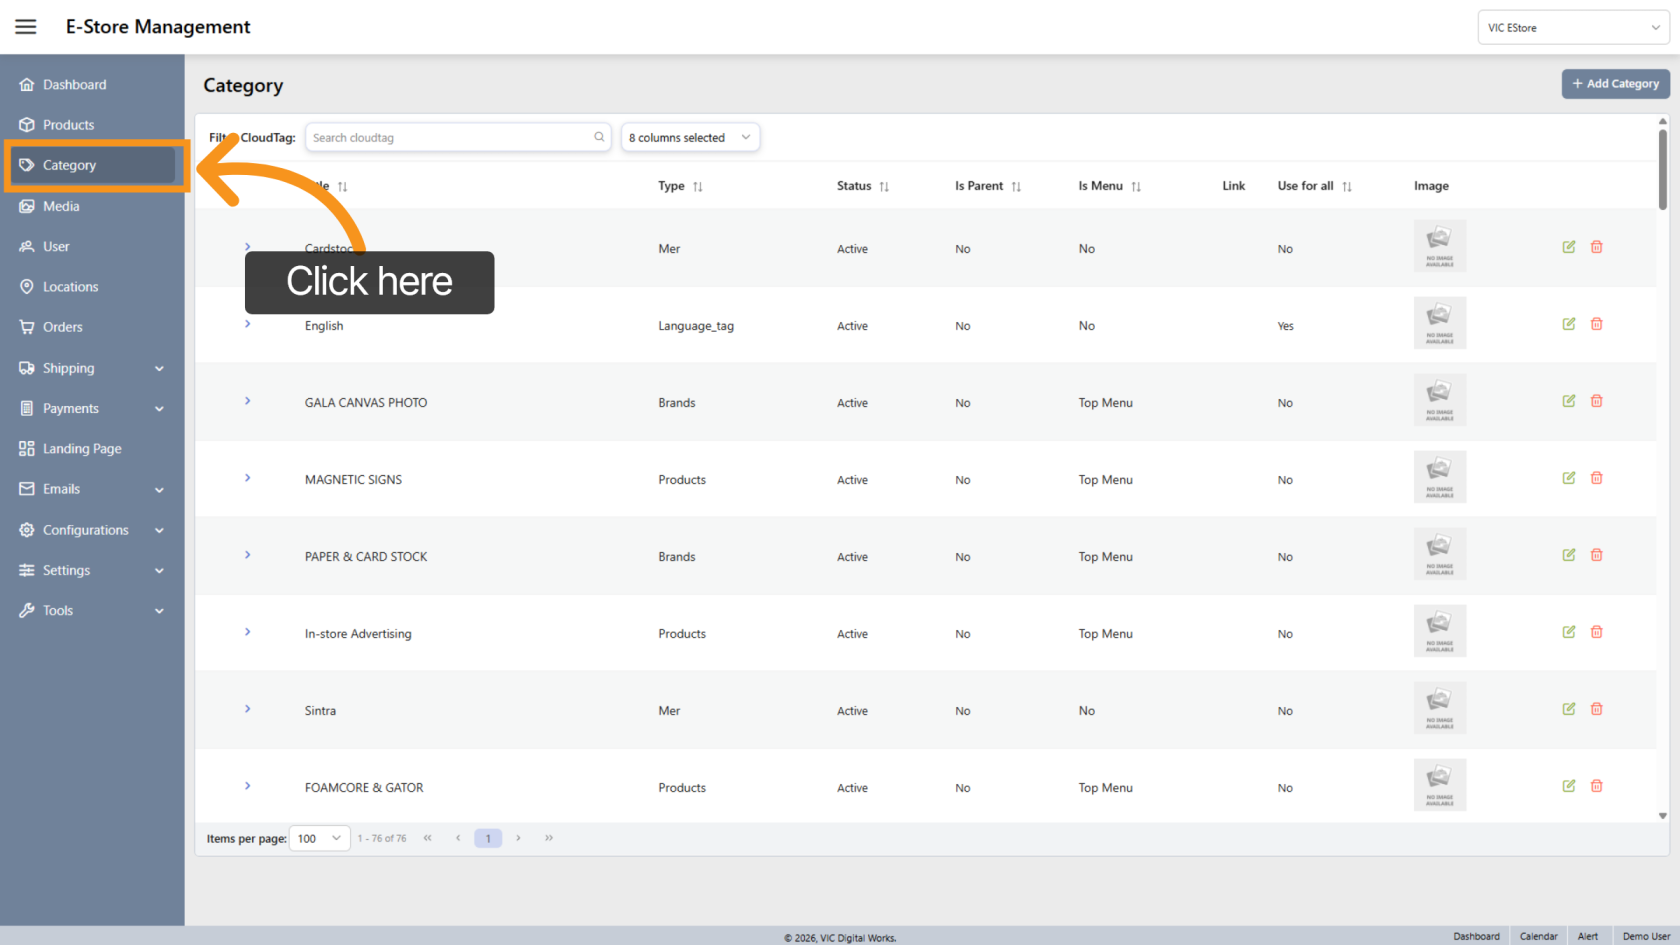Expand the PAPER & CARD STOCK row

(x=248, y=555)
